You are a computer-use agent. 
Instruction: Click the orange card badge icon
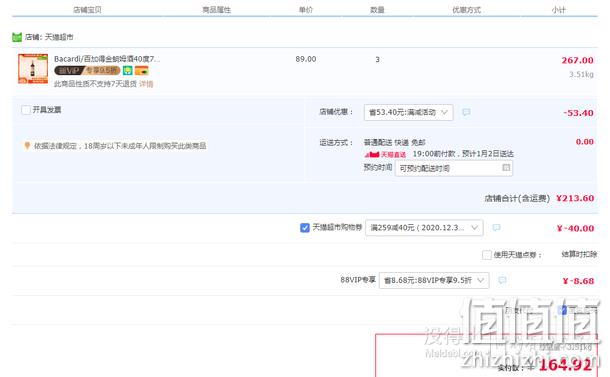(142, 71)
